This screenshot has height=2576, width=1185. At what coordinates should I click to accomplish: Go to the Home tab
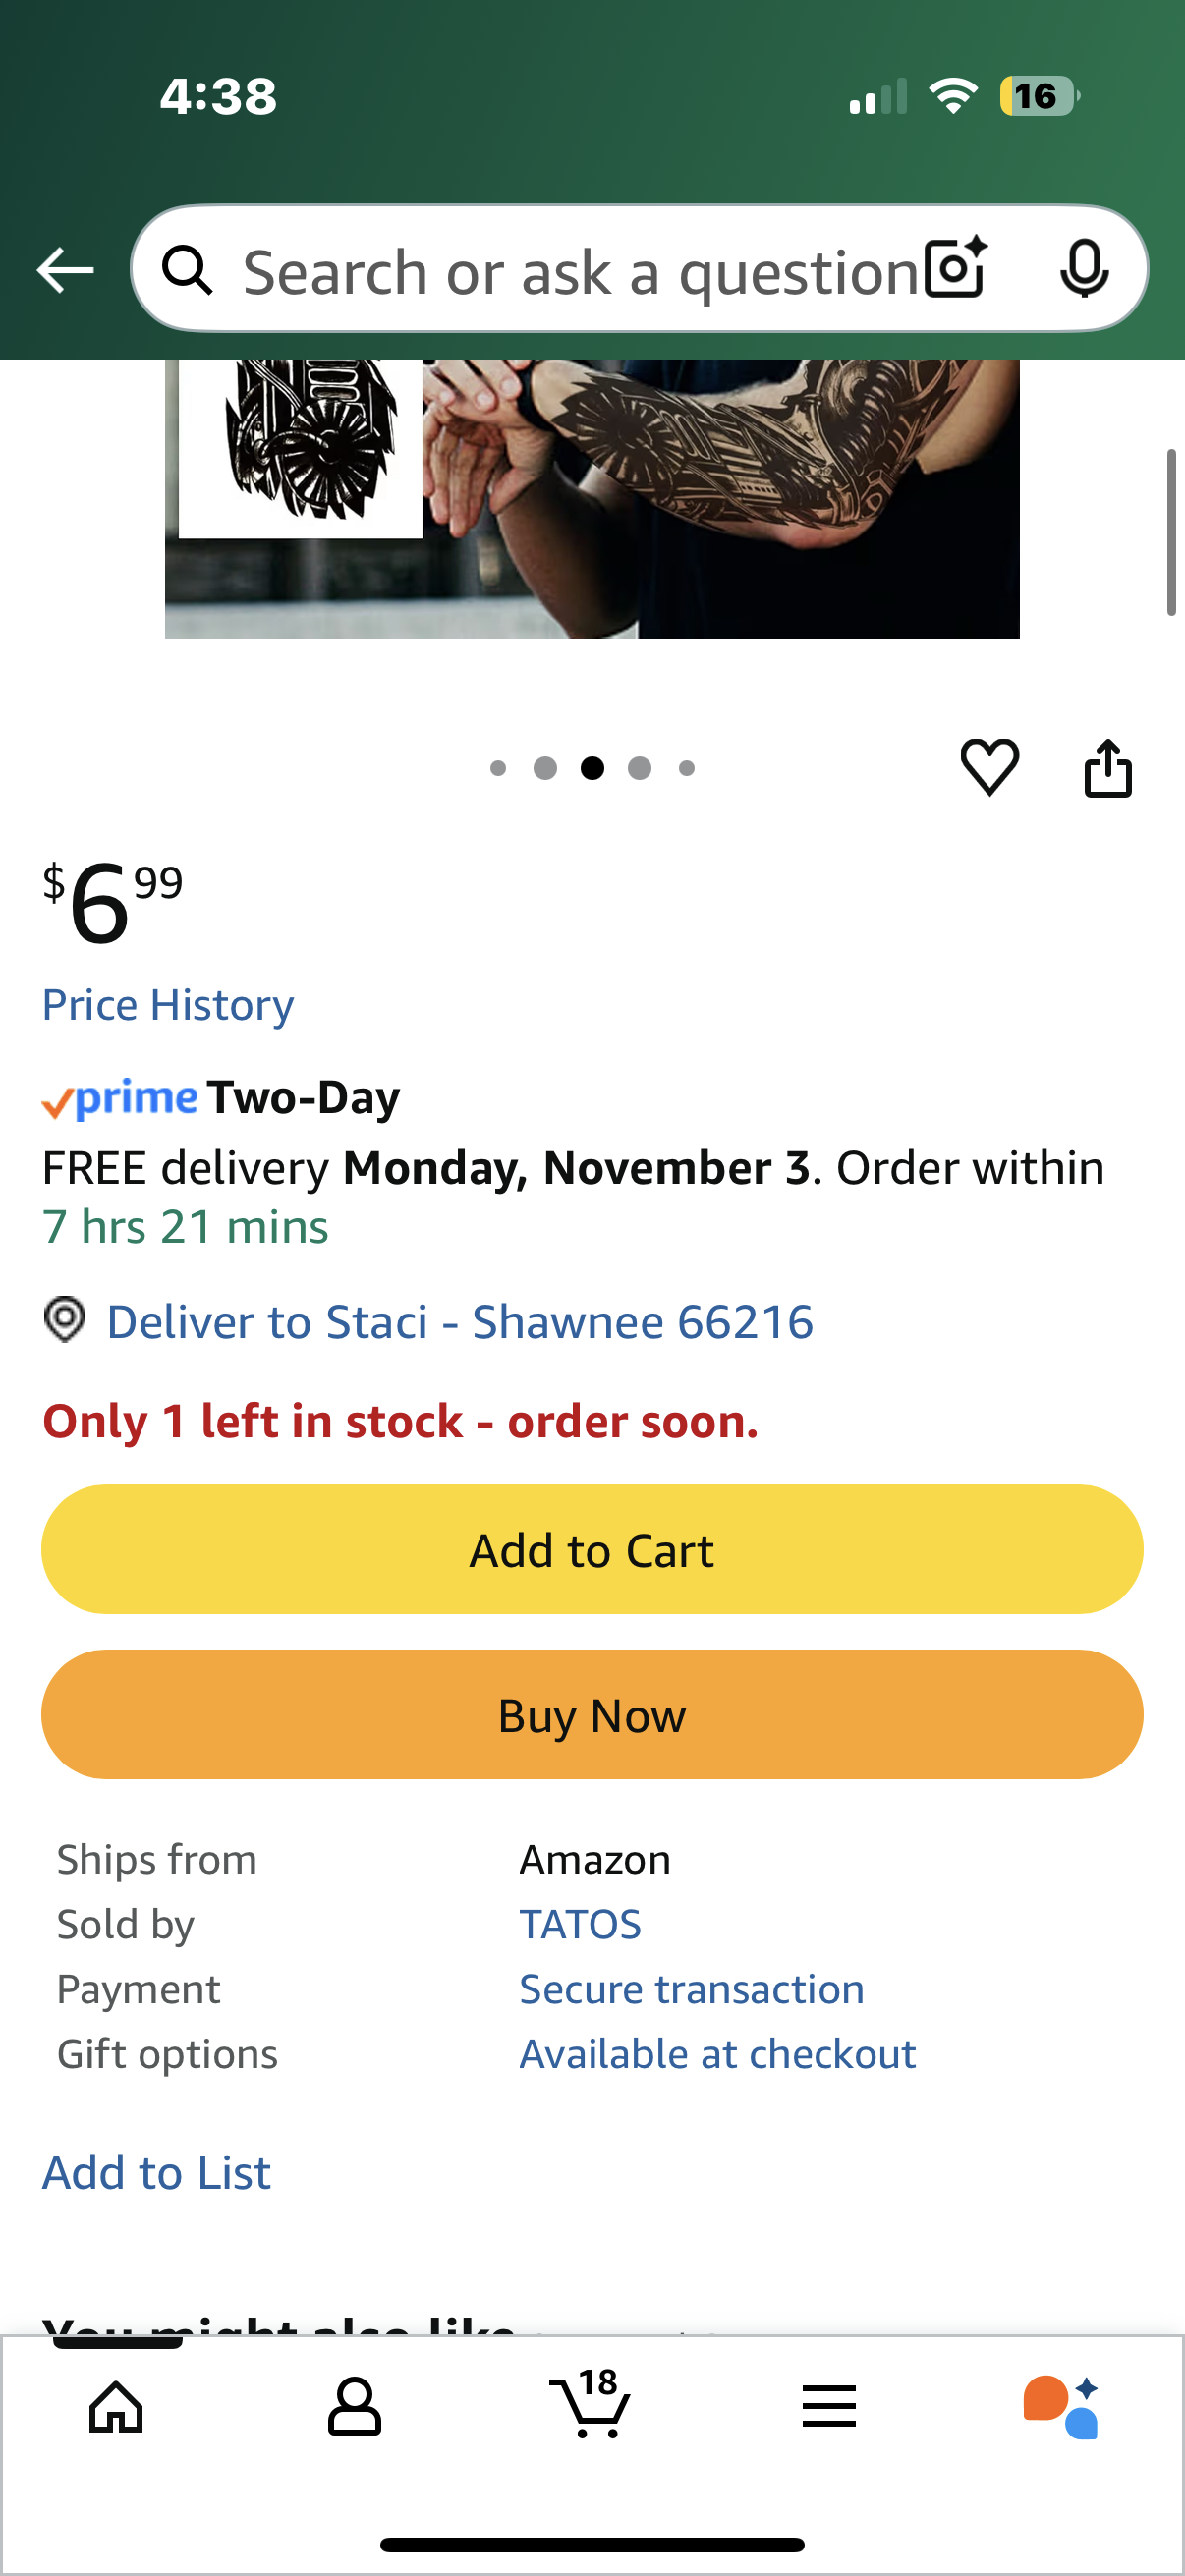116,2406
